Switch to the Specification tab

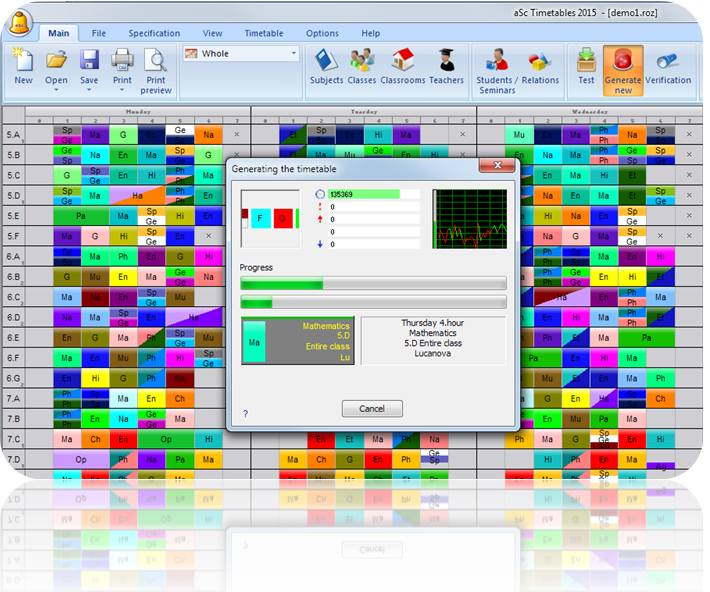point(154,33)
